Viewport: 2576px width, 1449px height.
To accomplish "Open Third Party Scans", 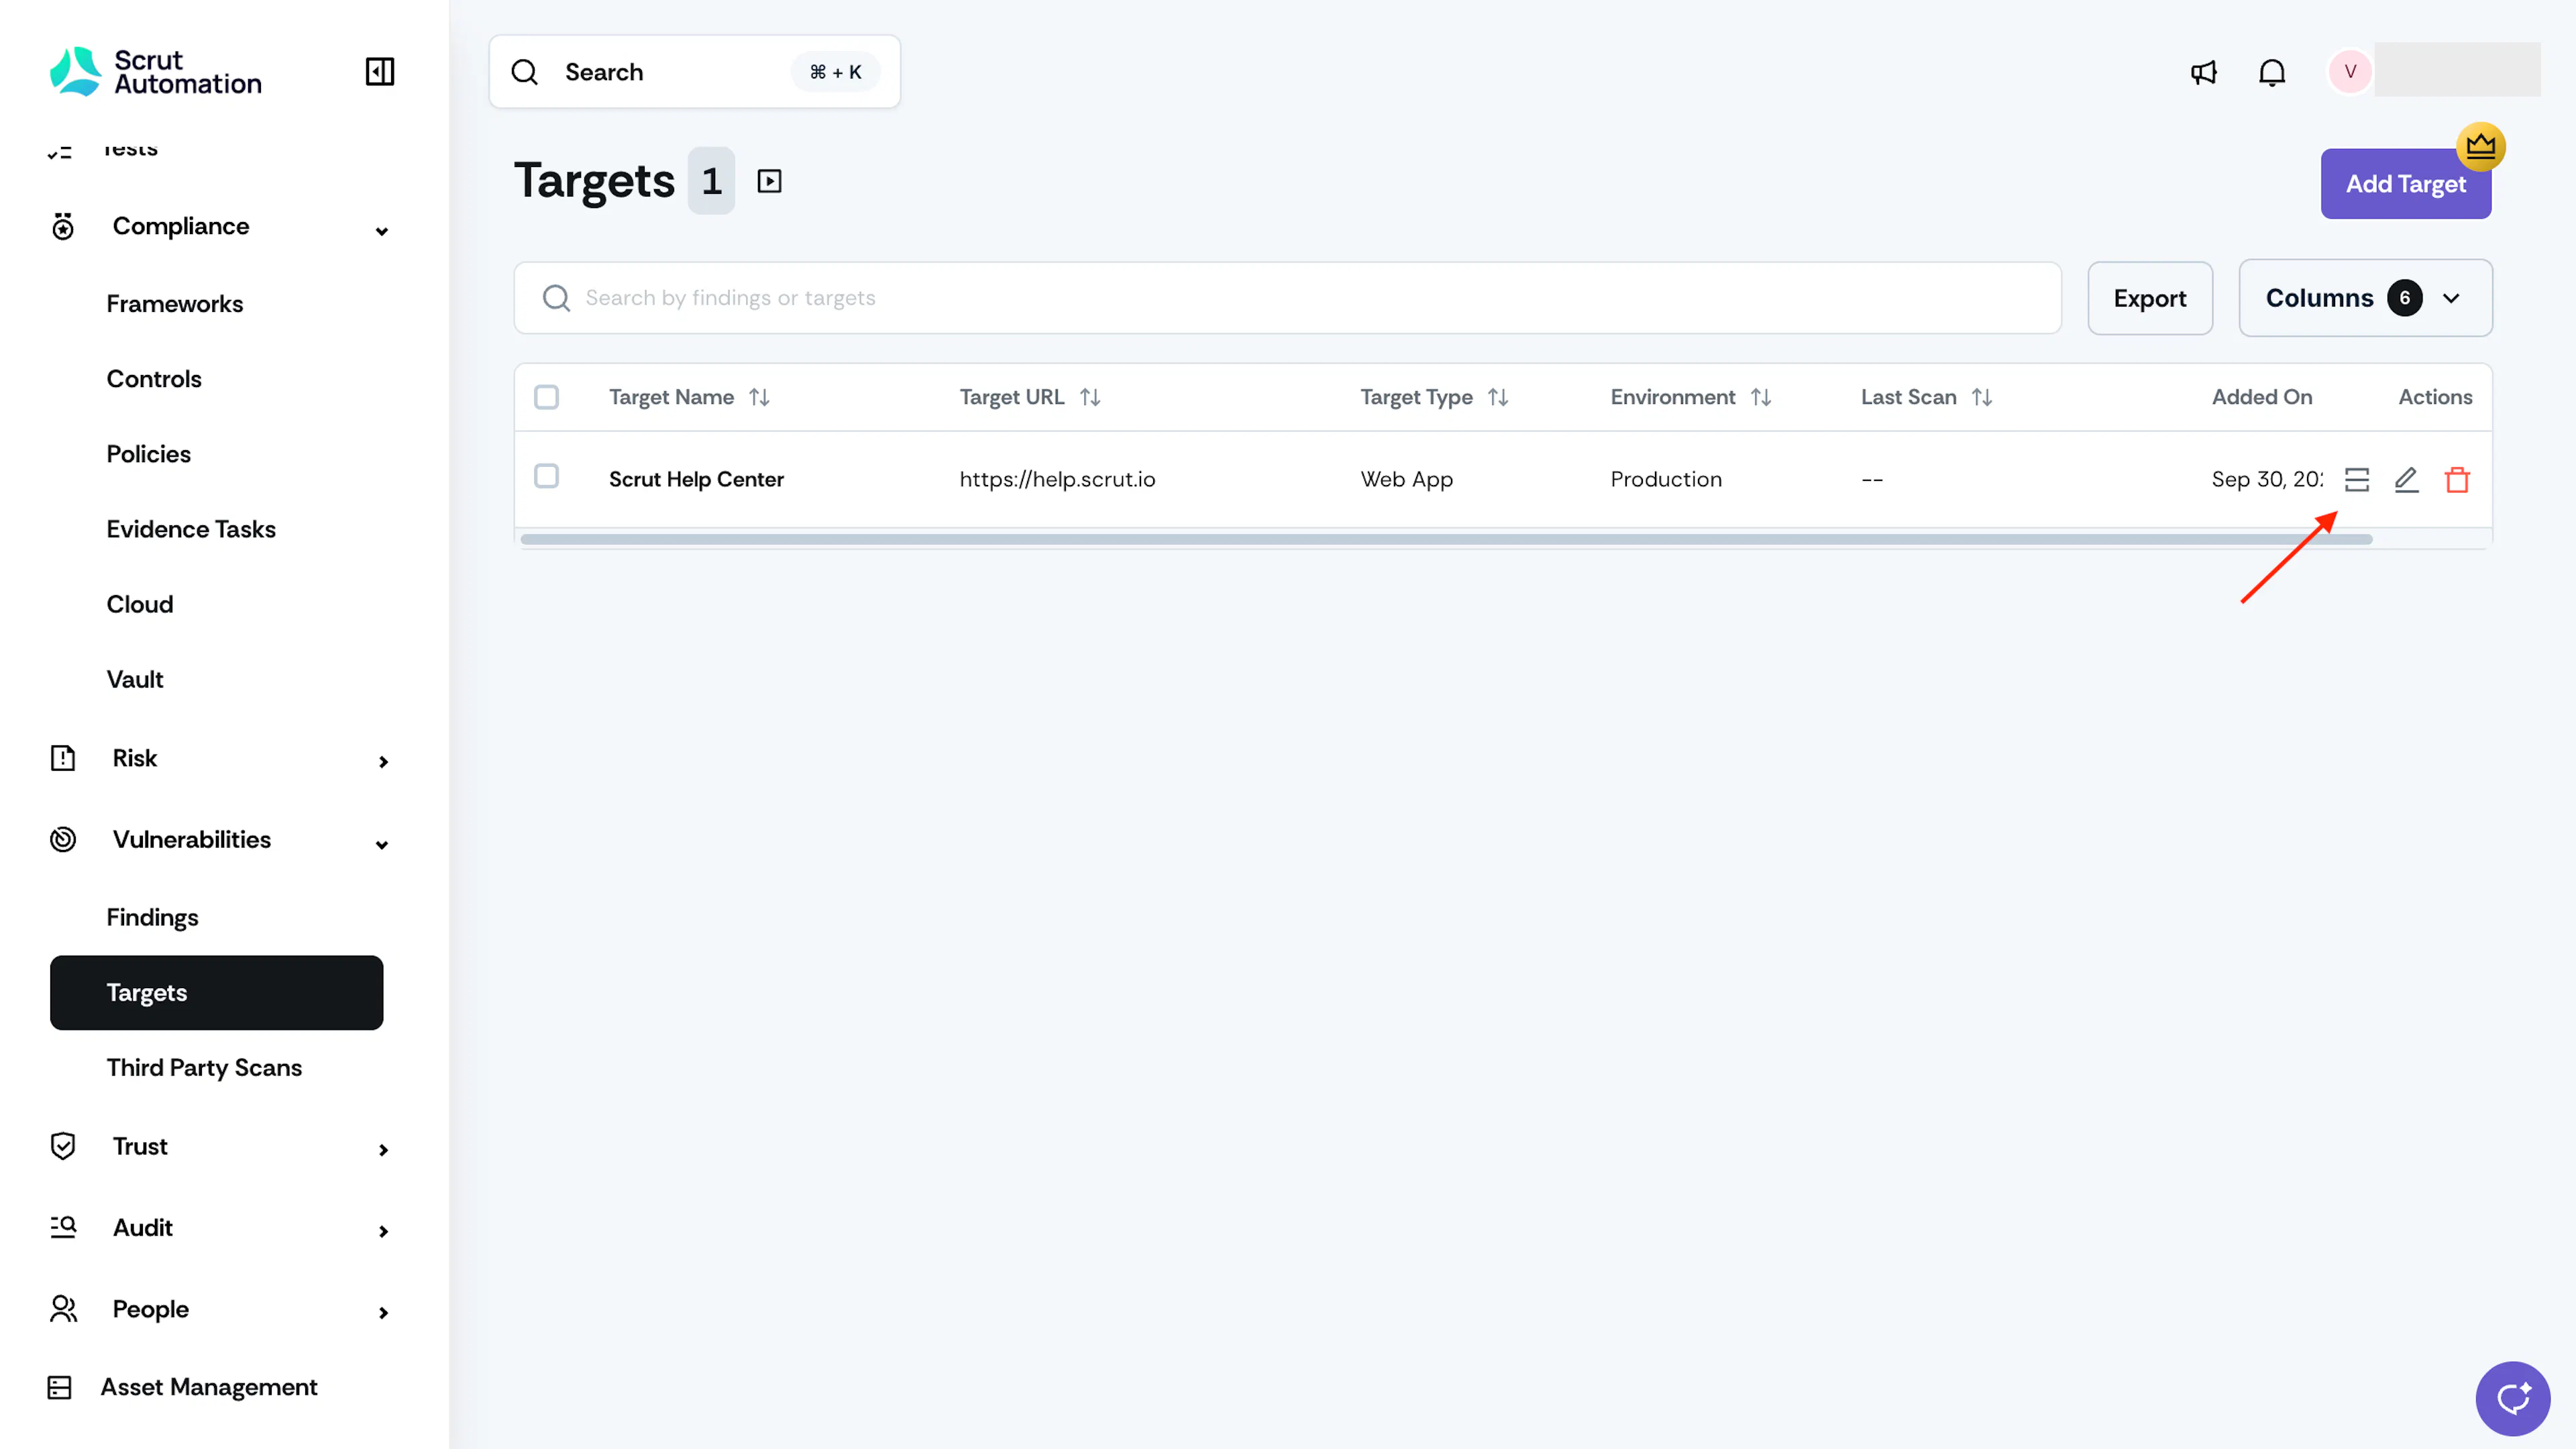I will (204, 1067).
